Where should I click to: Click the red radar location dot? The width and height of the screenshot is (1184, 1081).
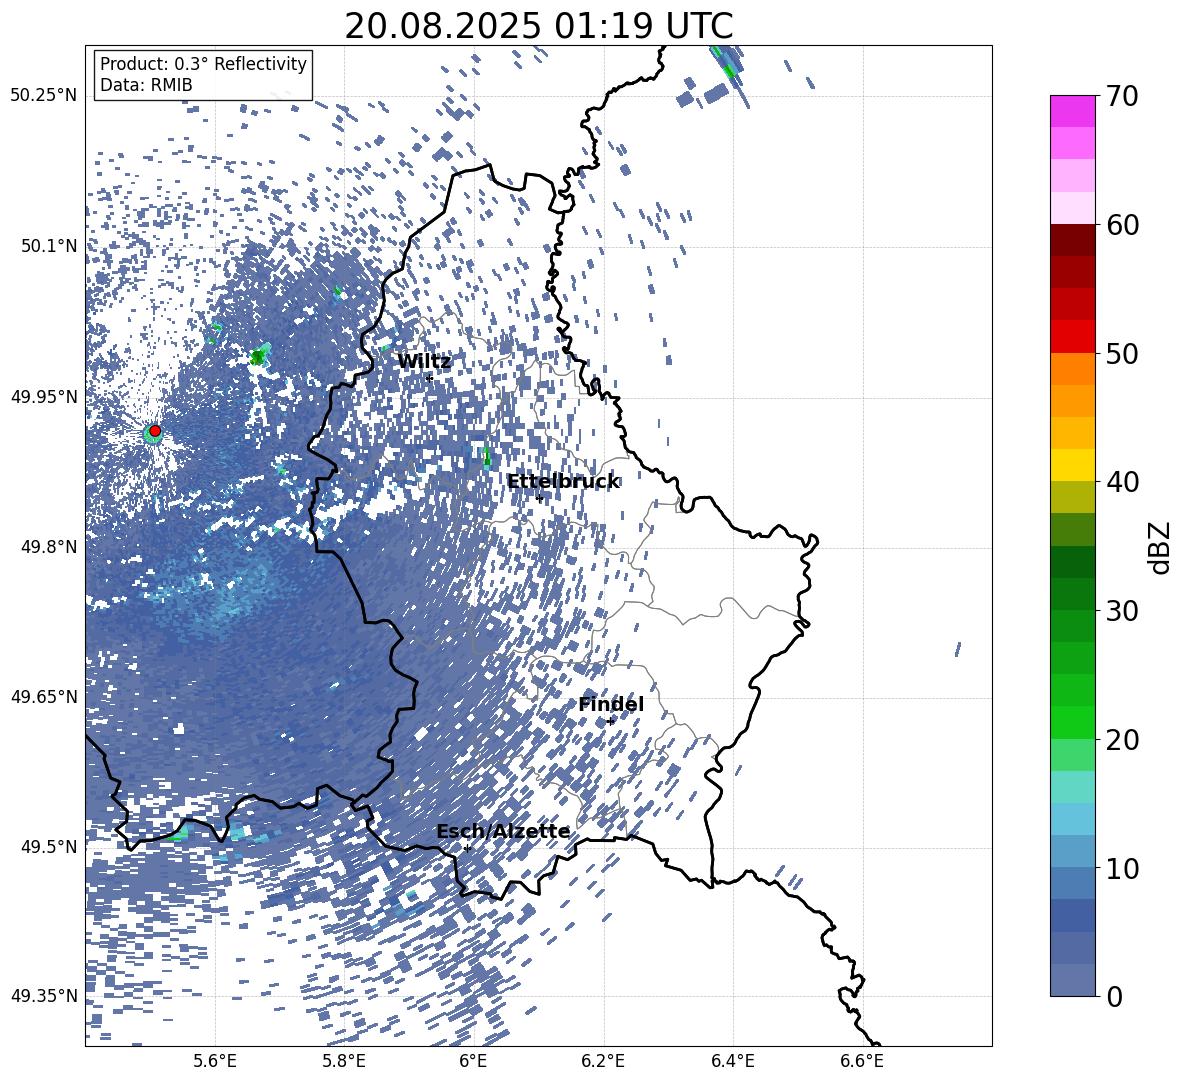[x=155, y=430]
